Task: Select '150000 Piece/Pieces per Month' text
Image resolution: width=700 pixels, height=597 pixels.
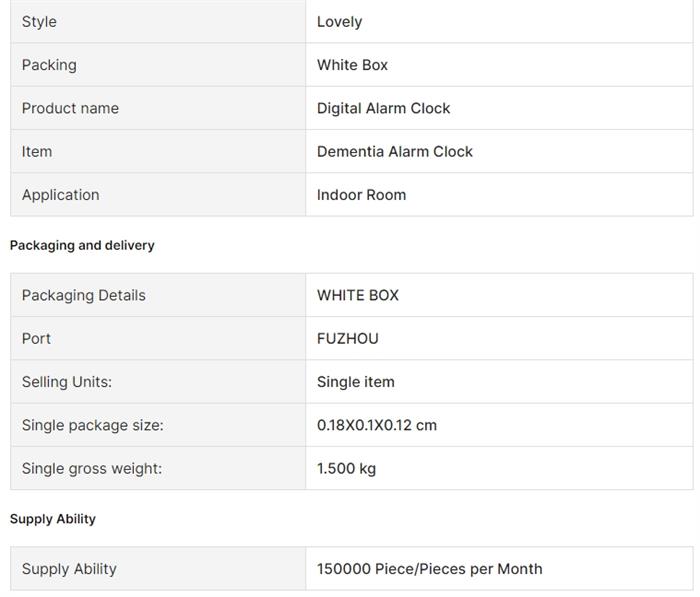Action: [429, 569]
